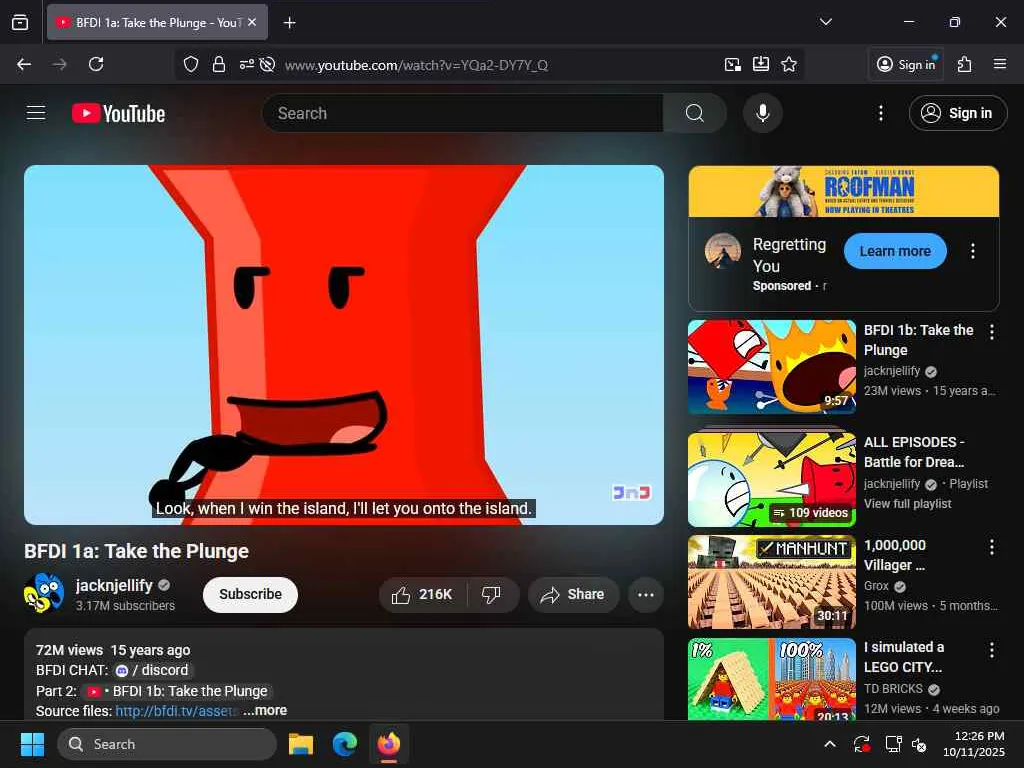Open 1,000,000 Villager MANHUNT thumbnail
The image size is (1024, 768).
click(771, 582)
